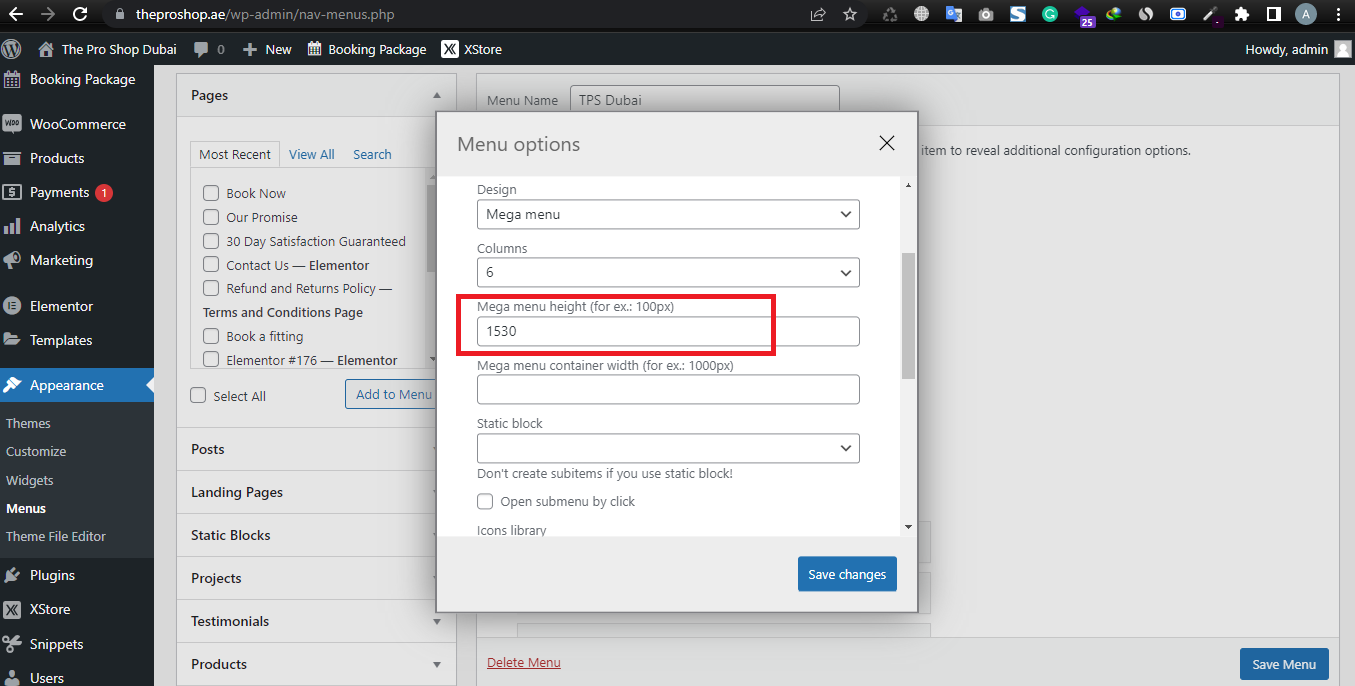
Task: Open the Design dropdown showing Mega menu
Action: point(668,214)
